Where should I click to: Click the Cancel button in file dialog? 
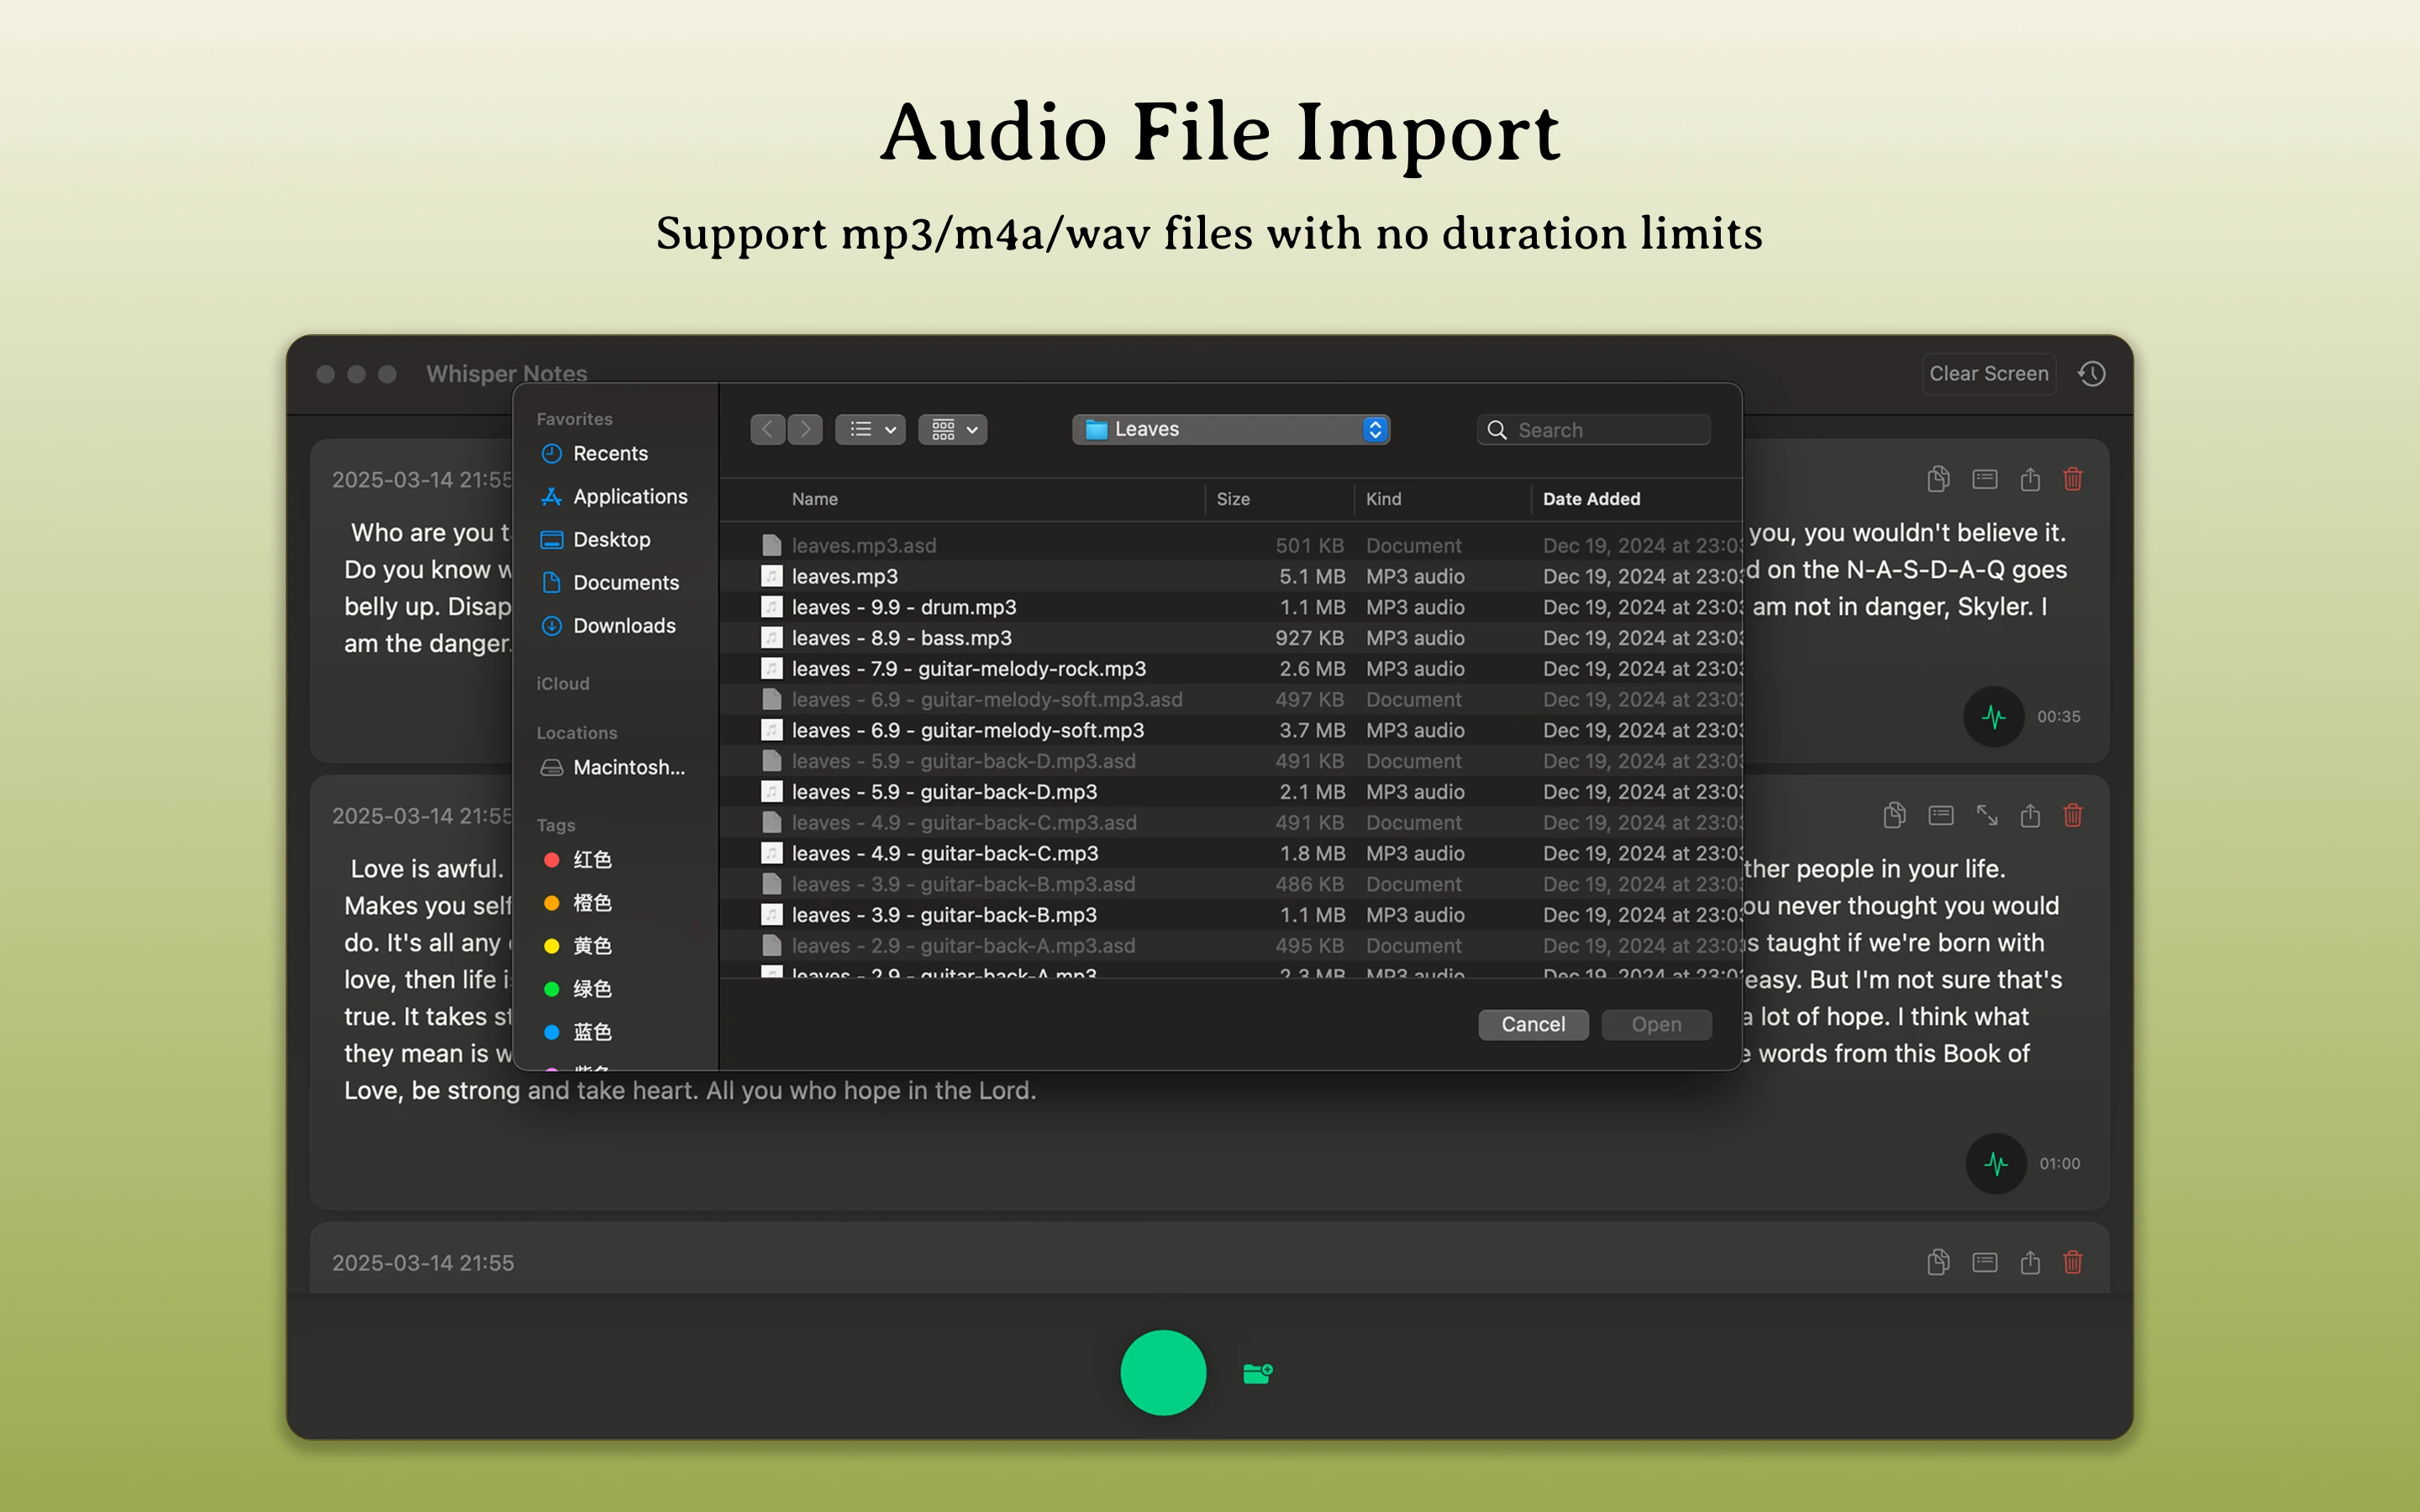point(1533,1024)
